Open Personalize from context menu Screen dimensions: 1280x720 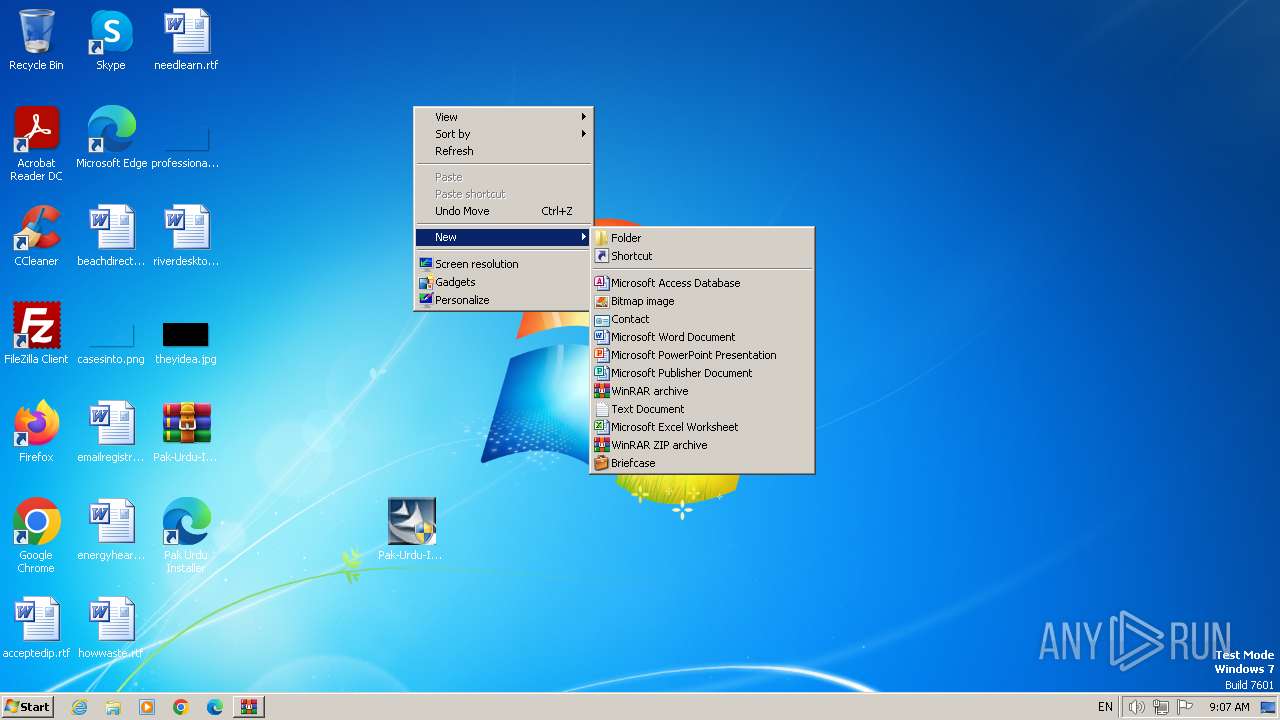point(504,300)
